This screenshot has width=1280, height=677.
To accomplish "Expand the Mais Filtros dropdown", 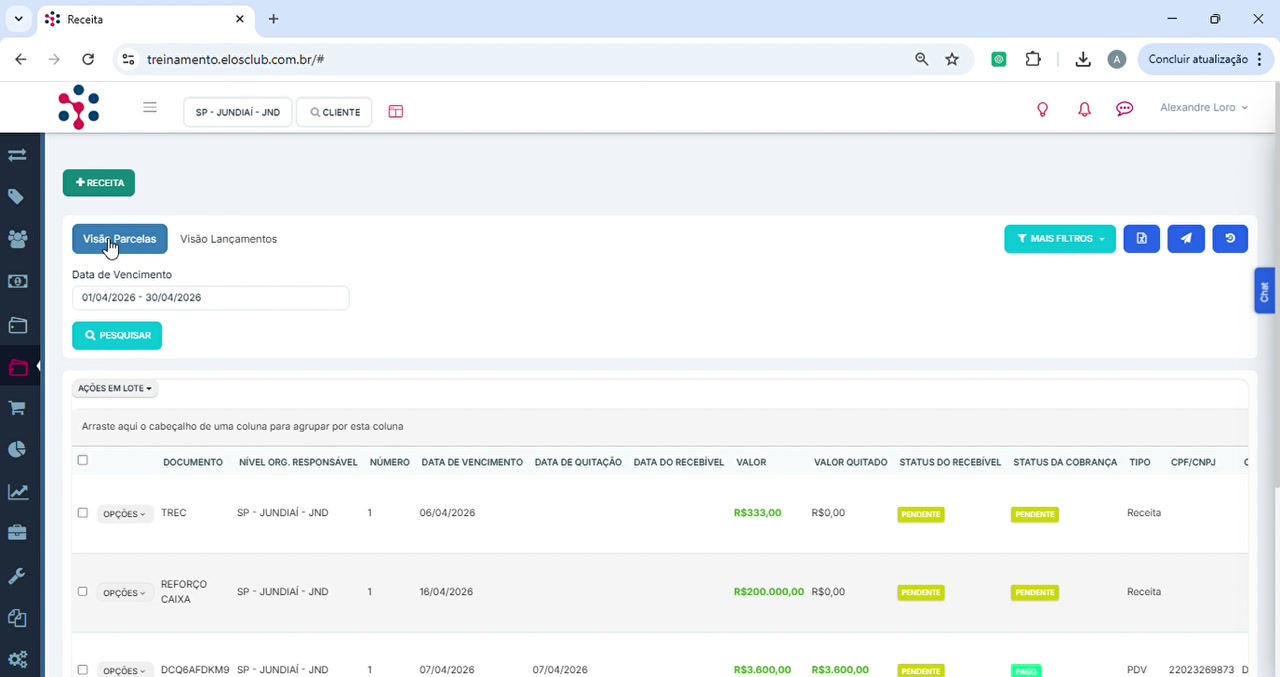I will coord(1060,239).
